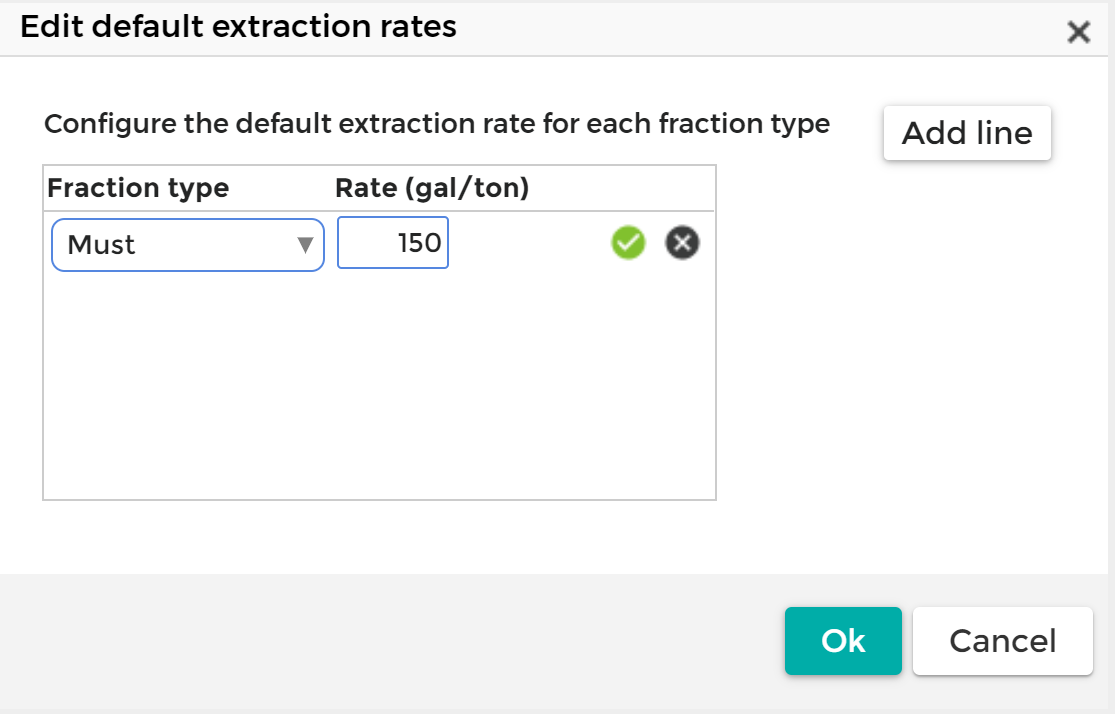Image resolution: width=1115 pixels, height=714 pixels.
Task: Click the dropdown arrow beside Must
Action: (x=306, y=245)
